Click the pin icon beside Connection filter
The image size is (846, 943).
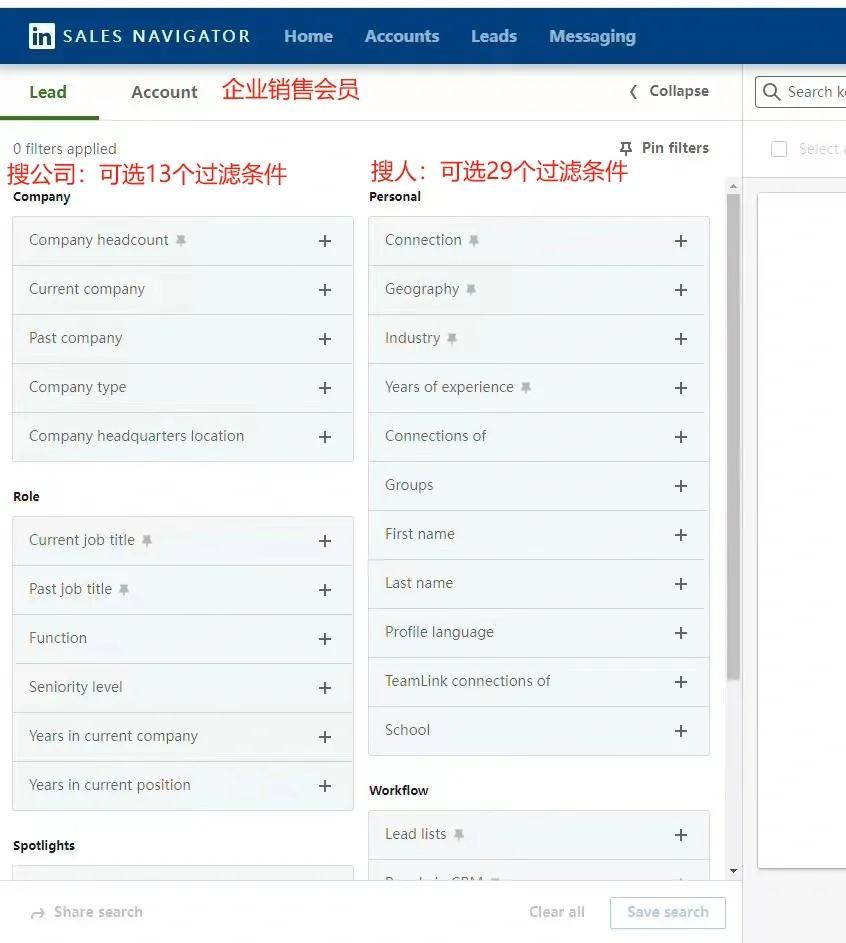pyautogui.click(x=474, y=241)
